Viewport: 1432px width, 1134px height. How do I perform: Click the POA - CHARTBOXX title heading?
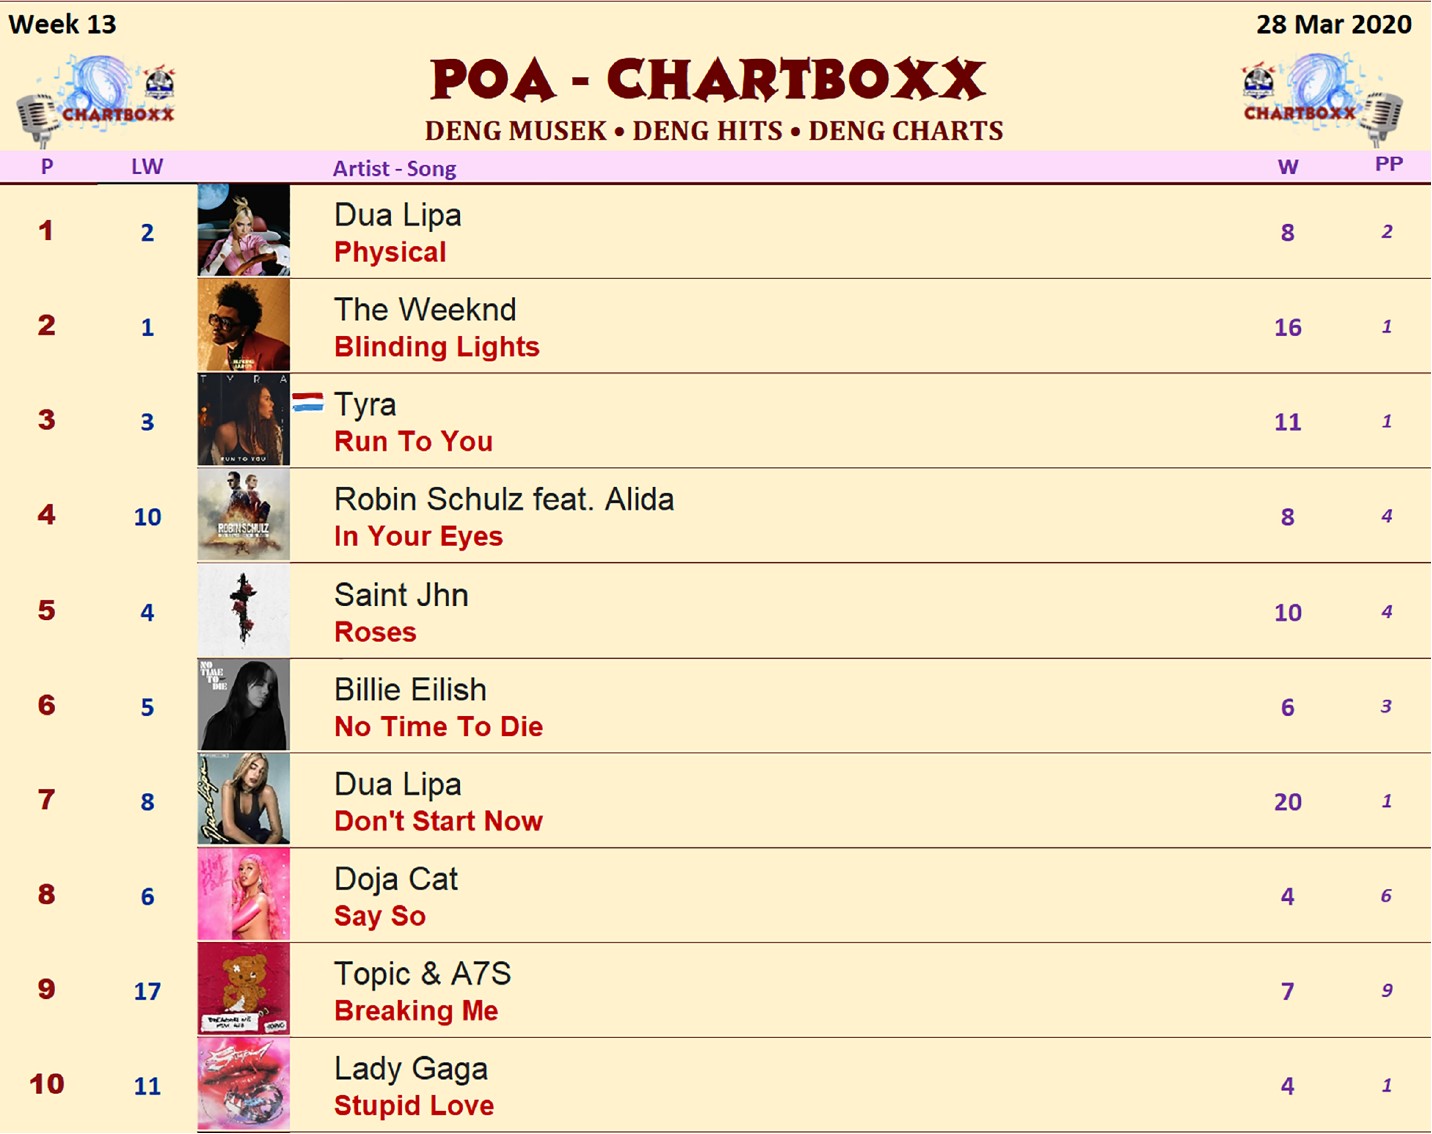click(708, 80)
